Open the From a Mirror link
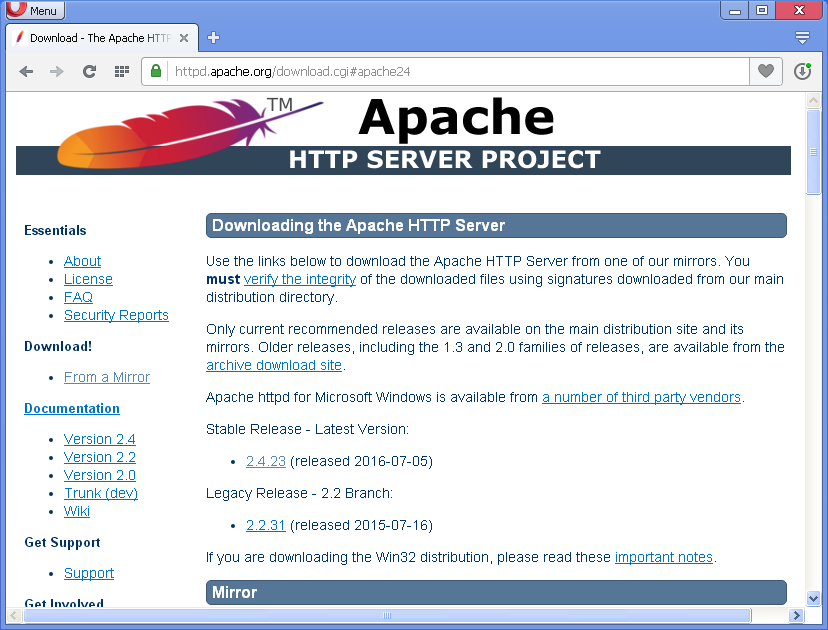828x630 pixels. [107, 377]
